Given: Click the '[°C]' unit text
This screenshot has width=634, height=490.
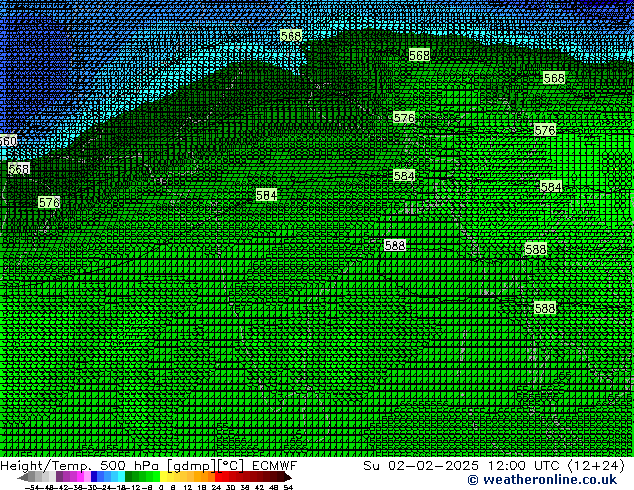Looking at the screenshot, I should coord(231,466).
